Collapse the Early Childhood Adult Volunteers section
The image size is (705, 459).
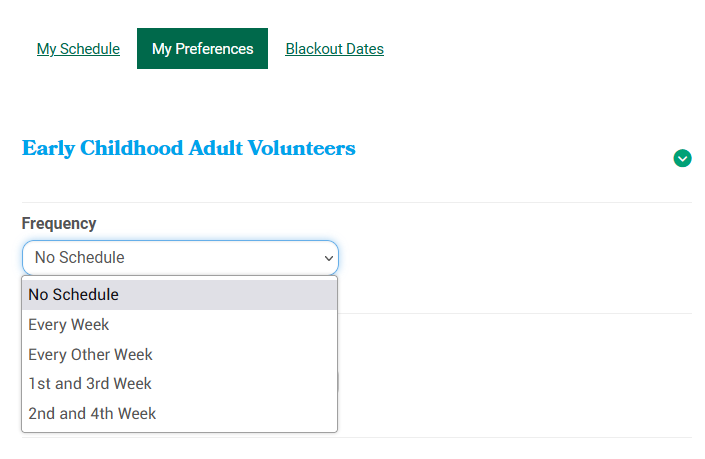click(x=682, y=158)
